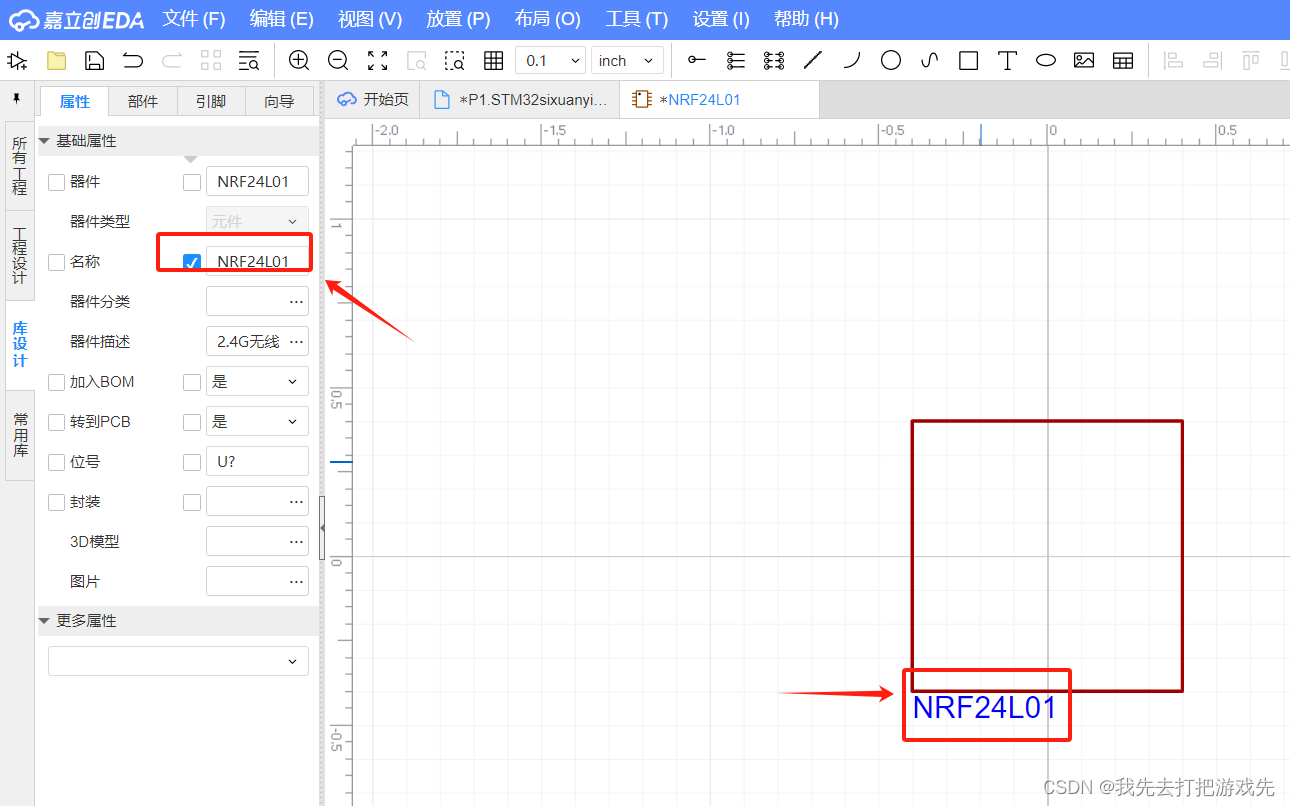Insert a table with table icon
The height and width of the screenshot is (806, 1290).
tap(1123, 61)
